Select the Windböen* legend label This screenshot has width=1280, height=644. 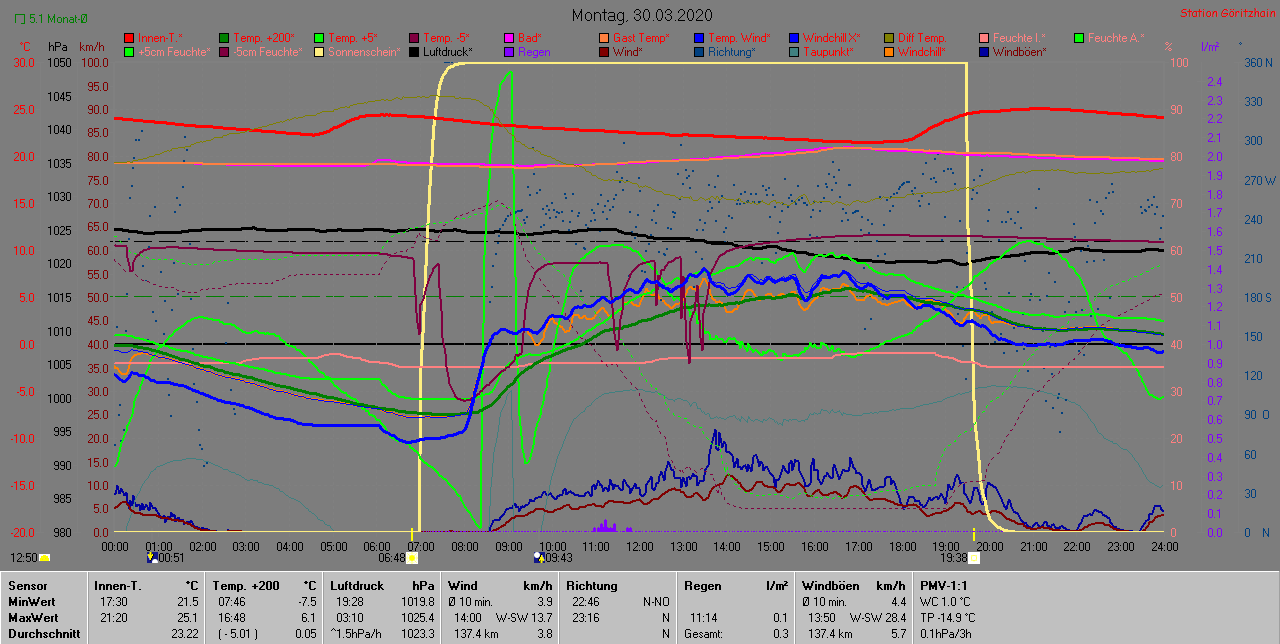[1019, 52]
